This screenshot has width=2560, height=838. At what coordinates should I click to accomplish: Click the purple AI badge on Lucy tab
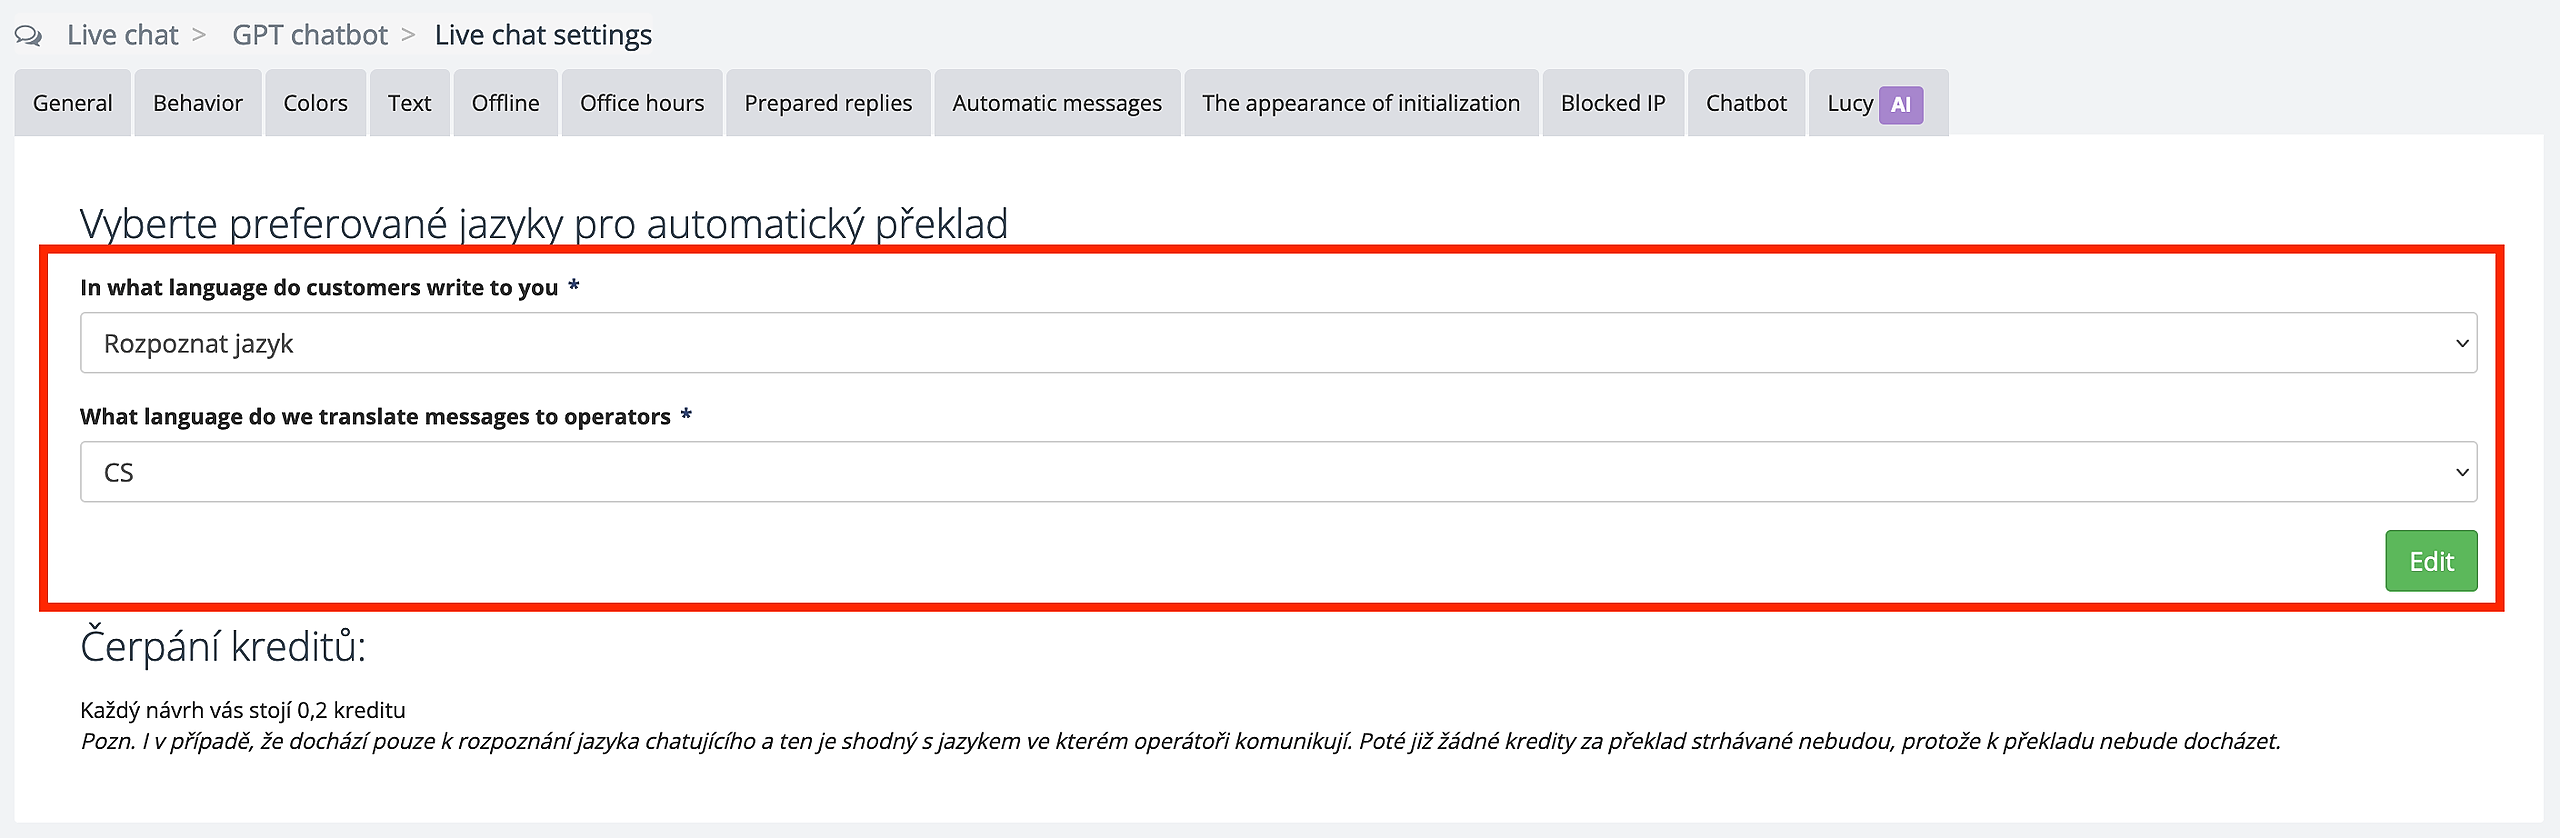tap(1900, 104)
